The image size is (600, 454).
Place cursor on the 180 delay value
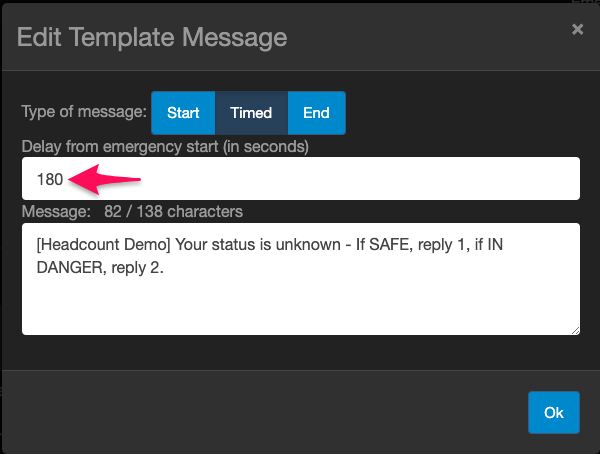pyautogui.click(x=50, y=180)
